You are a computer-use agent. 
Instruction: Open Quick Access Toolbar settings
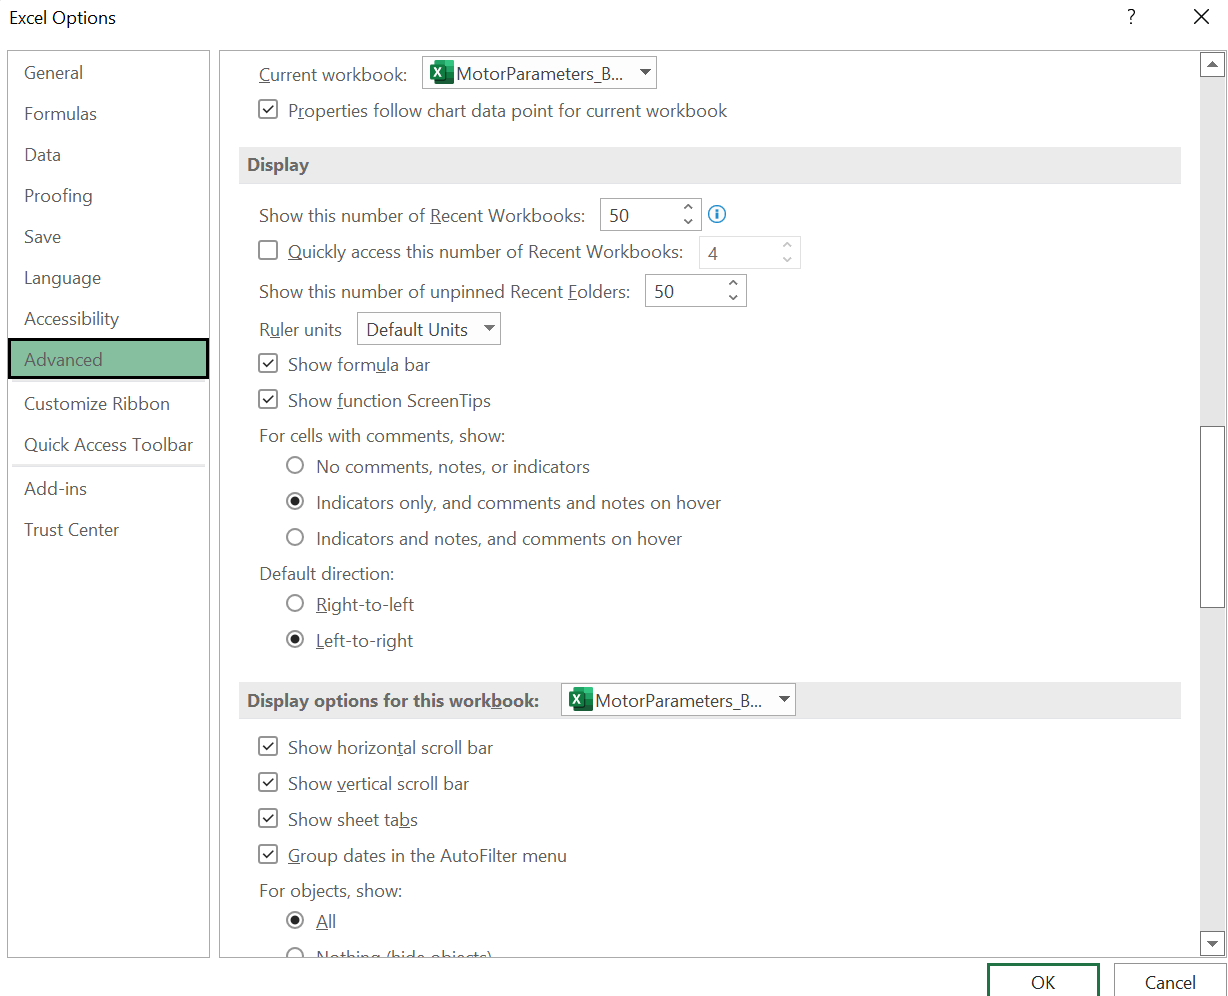pyautogui.click(x=108, y=445)
